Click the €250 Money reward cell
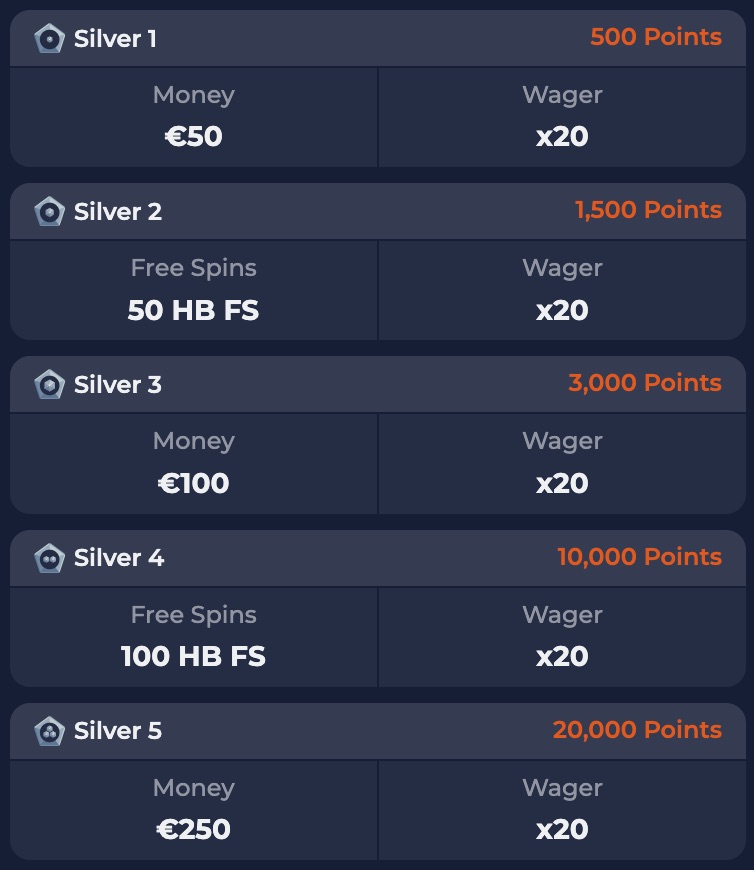 click(194, 810)
